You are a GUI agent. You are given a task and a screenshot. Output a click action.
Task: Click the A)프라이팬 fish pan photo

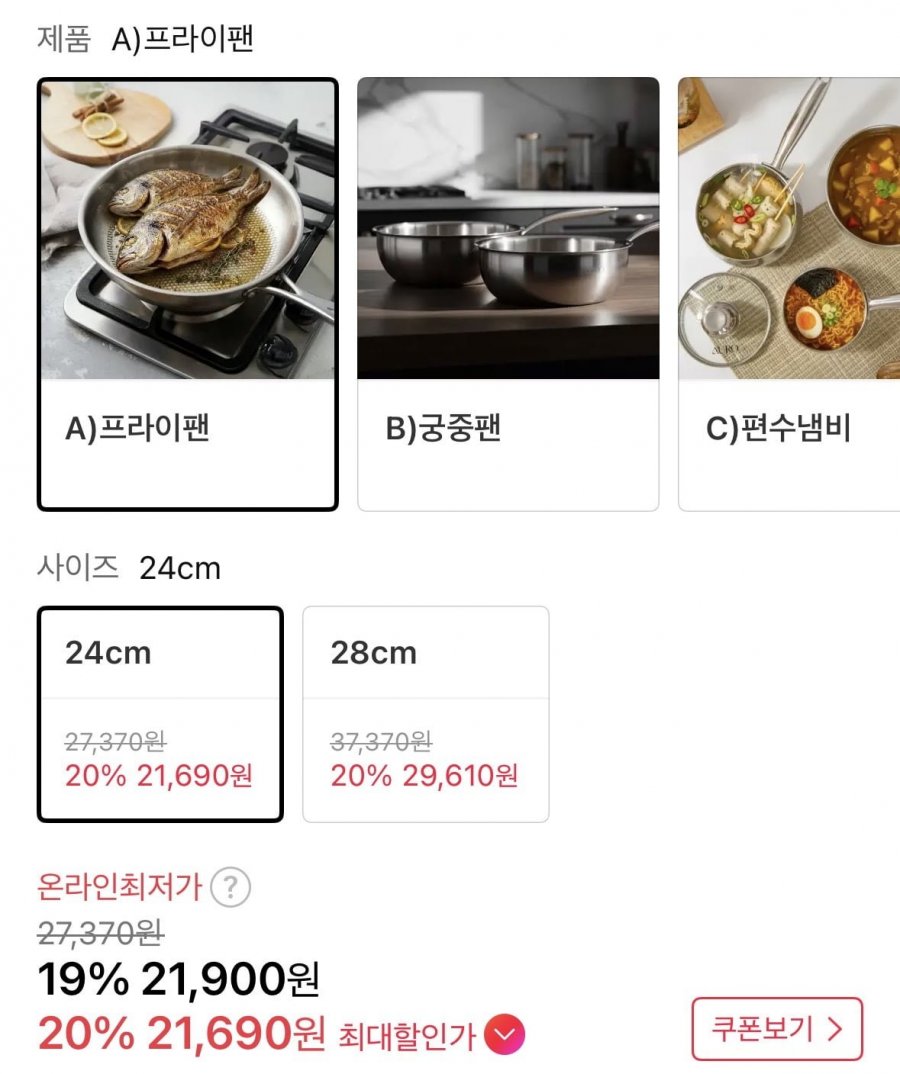188,229
